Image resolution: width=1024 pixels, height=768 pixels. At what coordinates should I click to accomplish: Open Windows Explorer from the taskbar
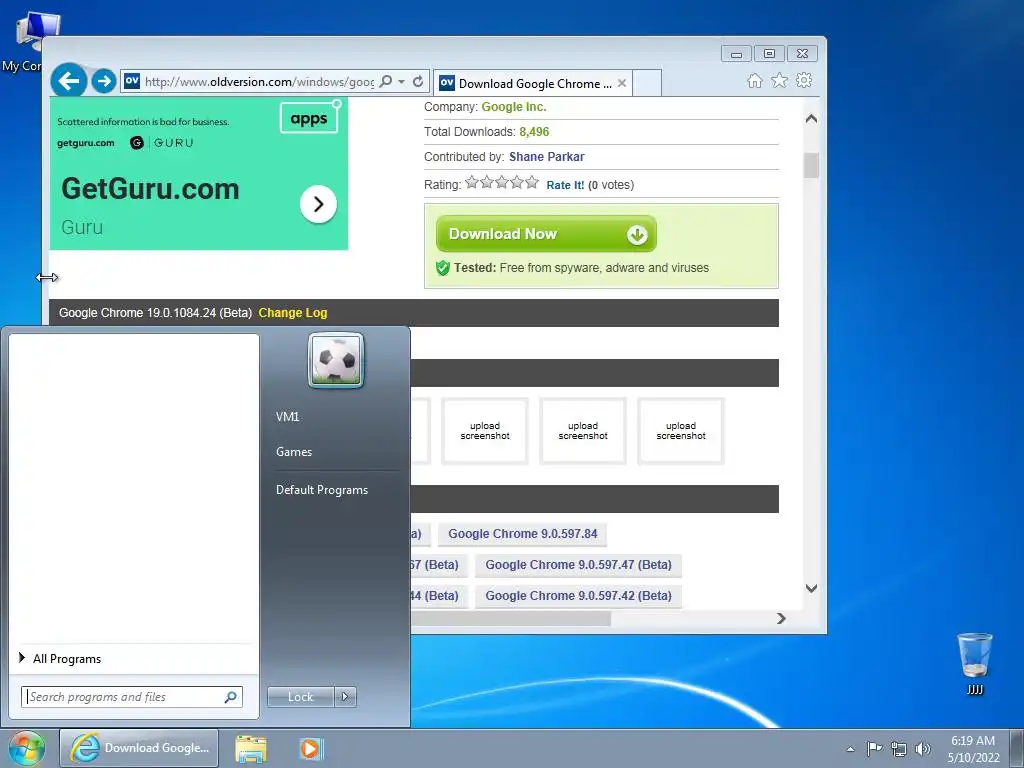click(x=251, y=749)
